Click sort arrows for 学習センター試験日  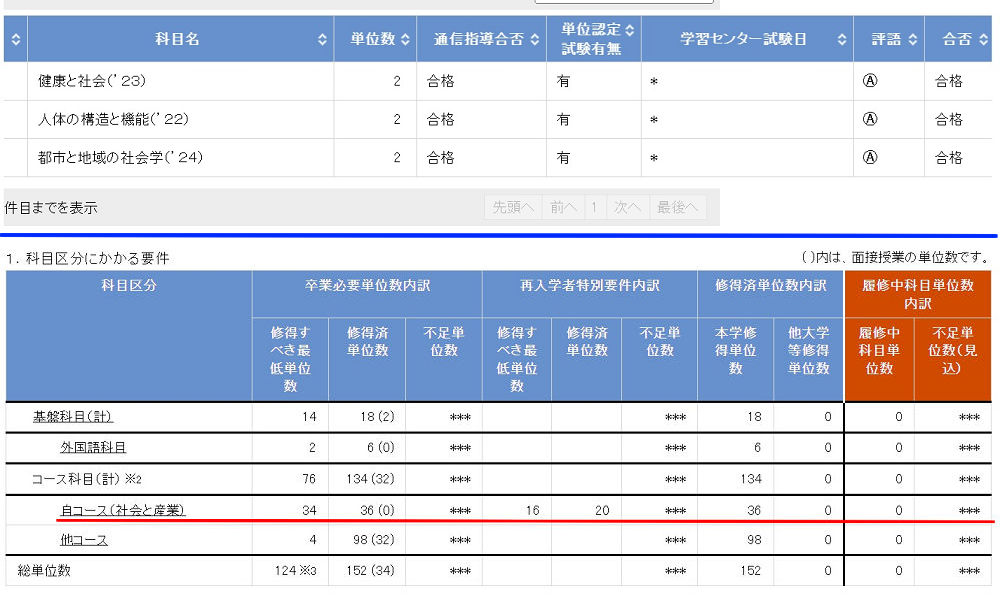coord(841,40)
